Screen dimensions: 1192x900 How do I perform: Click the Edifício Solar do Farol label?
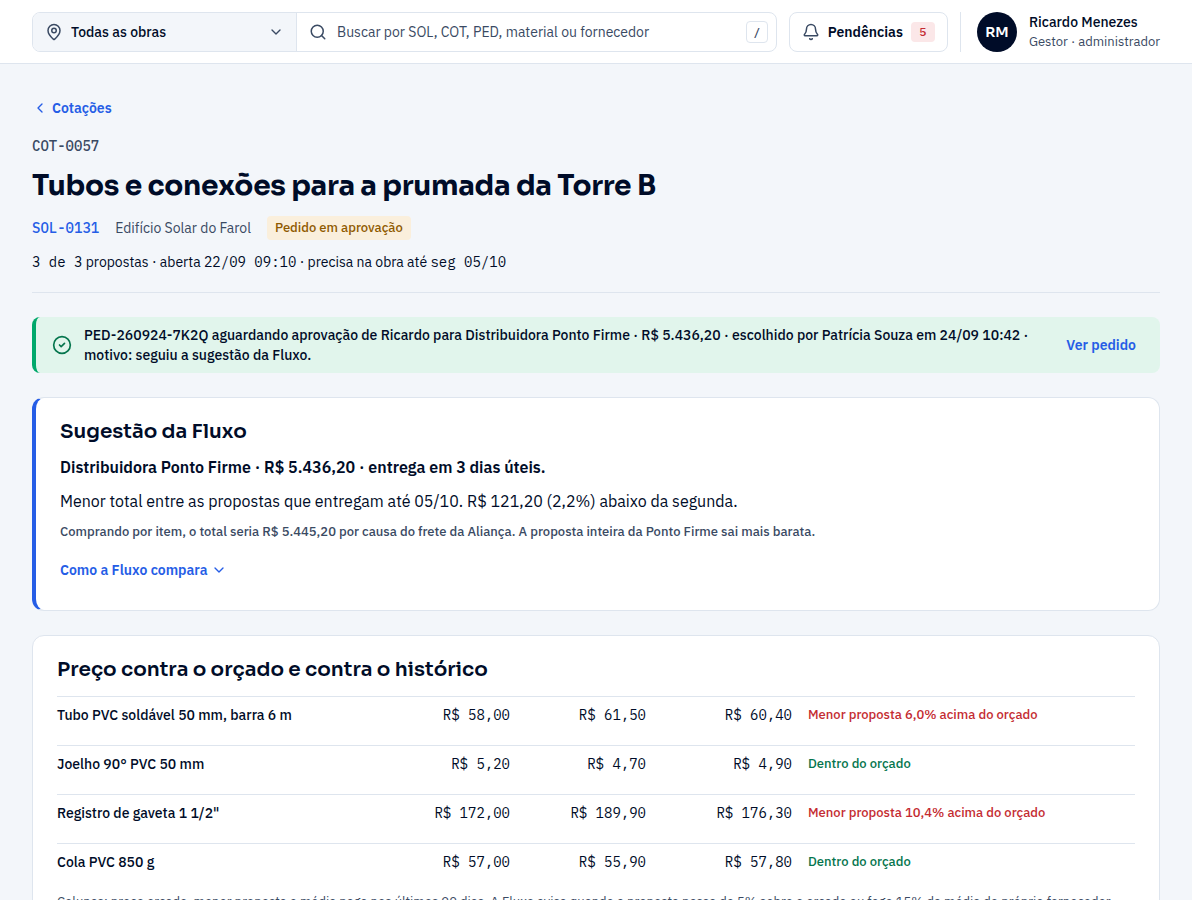click(x=183, y=228)
